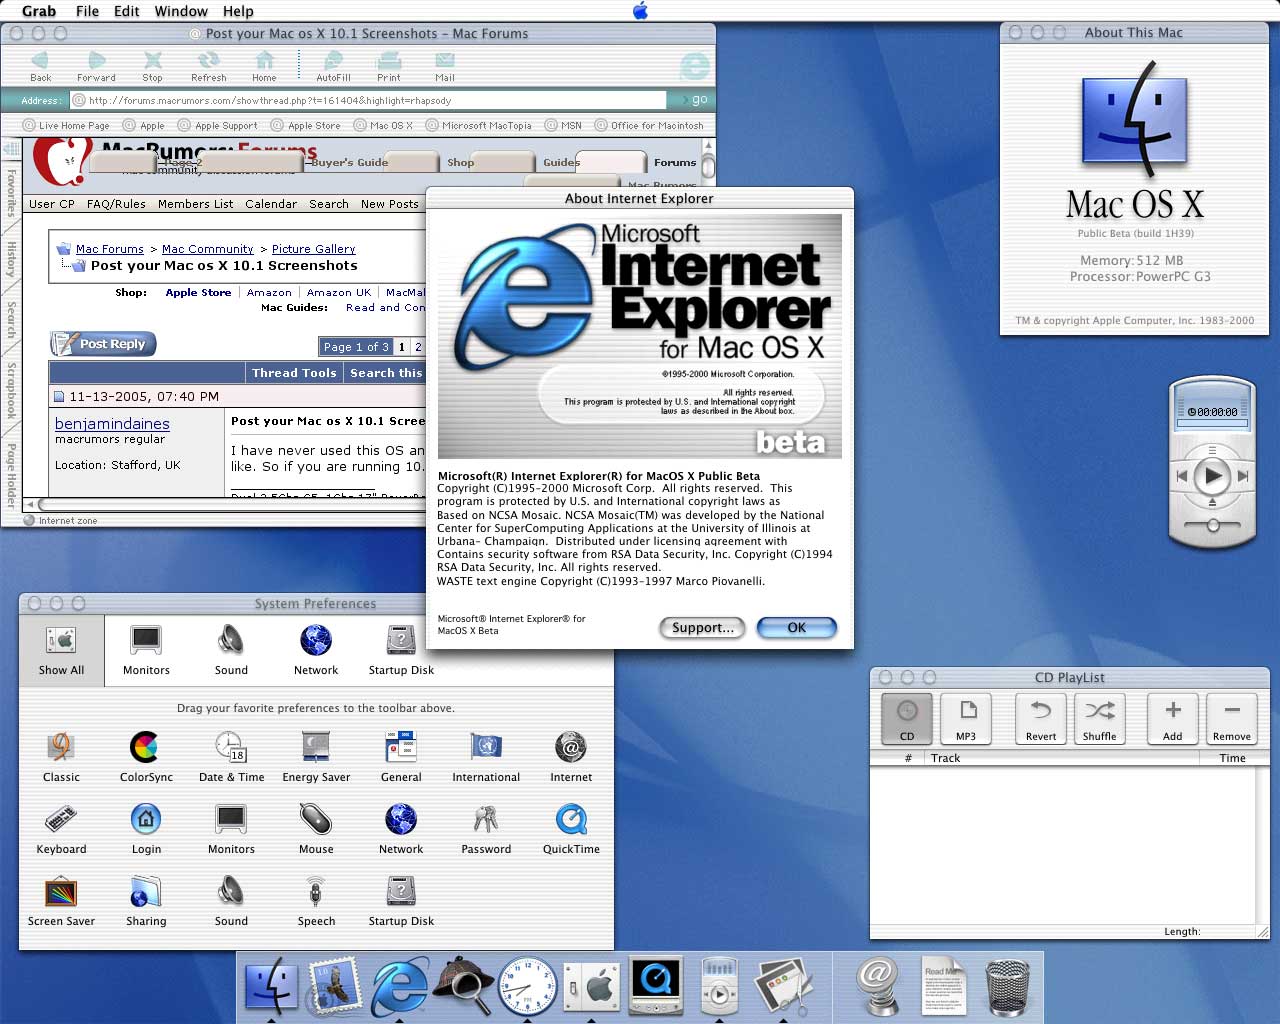Screen dimensions: 1280x1024
Task: Adjust the music player volume slider
Action: (1213, 524)
